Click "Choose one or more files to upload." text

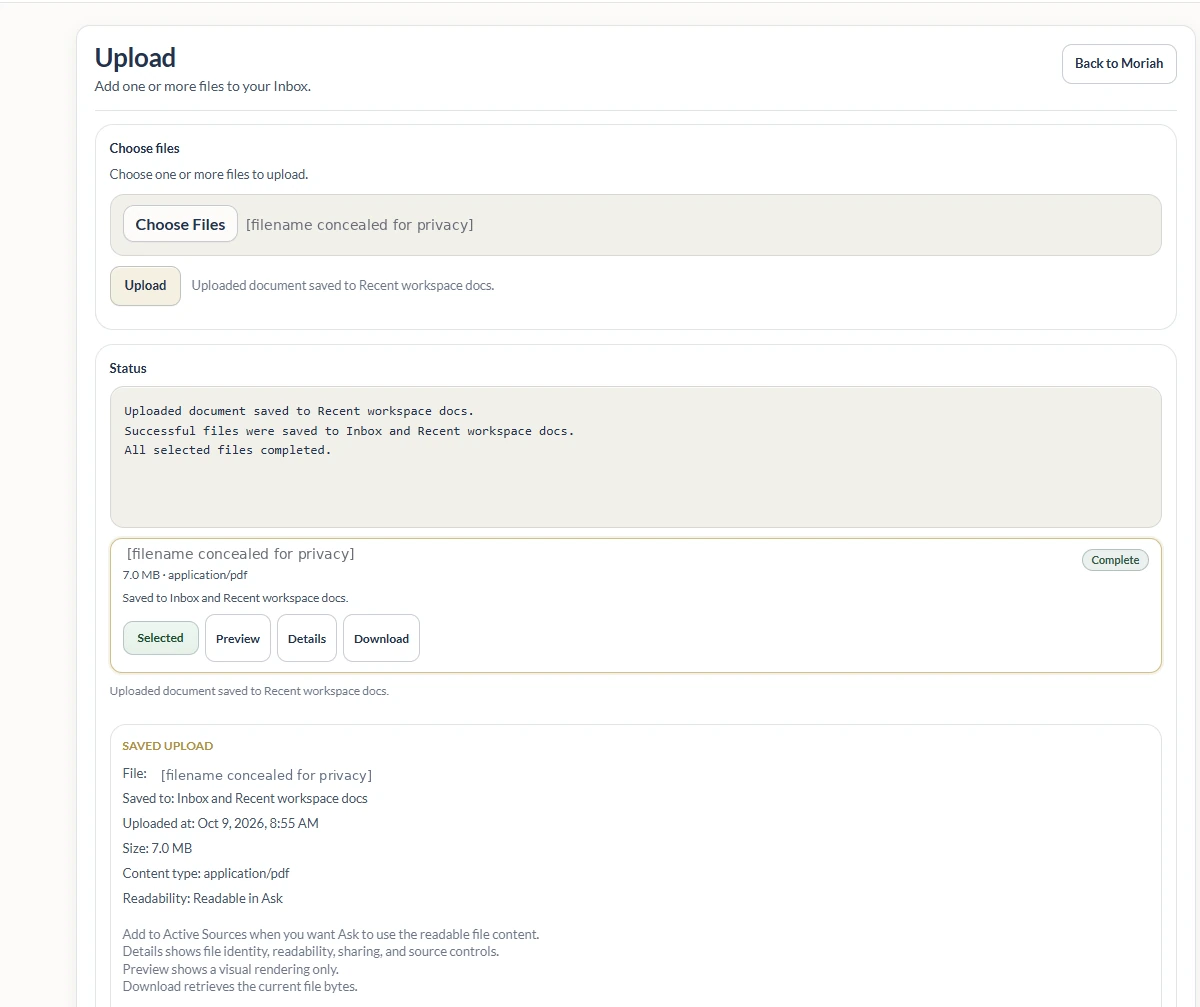[x=209, y=174]
